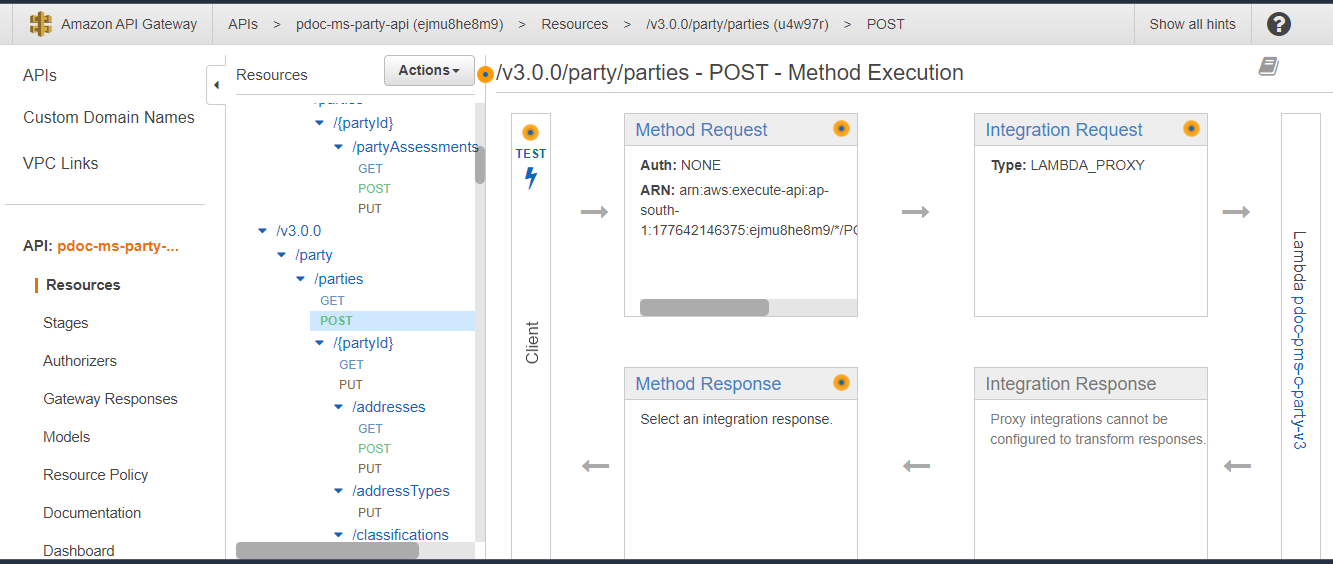
Task: Click Show all hints button
Action: pyautogui.click(x=1192, y=24)
